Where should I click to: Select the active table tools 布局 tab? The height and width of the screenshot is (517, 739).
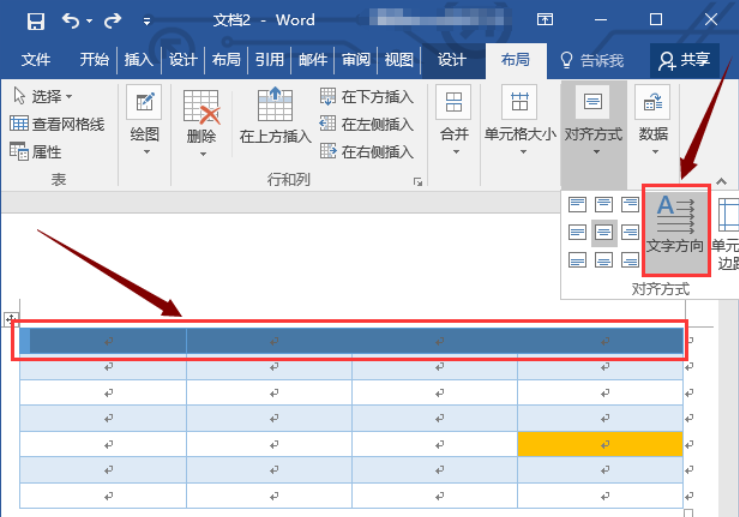pyautogui.click(x=516, y=60)
